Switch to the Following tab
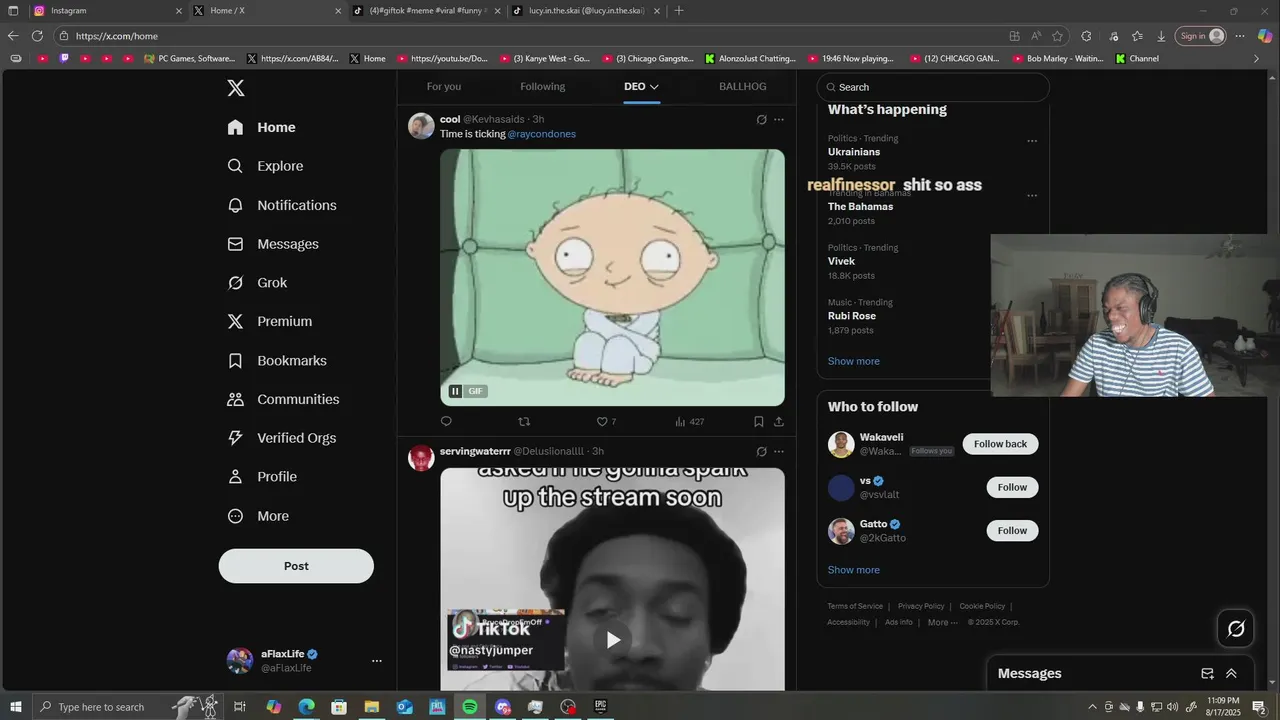The image size is (1280, 720). pyautogui.click(x=542, y=87)
